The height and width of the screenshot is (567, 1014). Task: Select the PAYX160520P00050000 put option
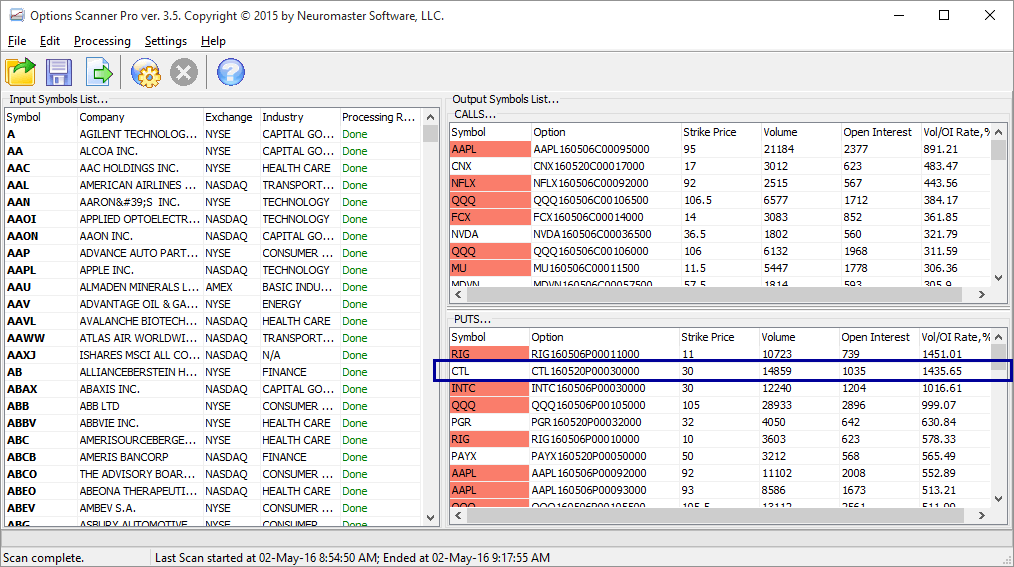588,456
